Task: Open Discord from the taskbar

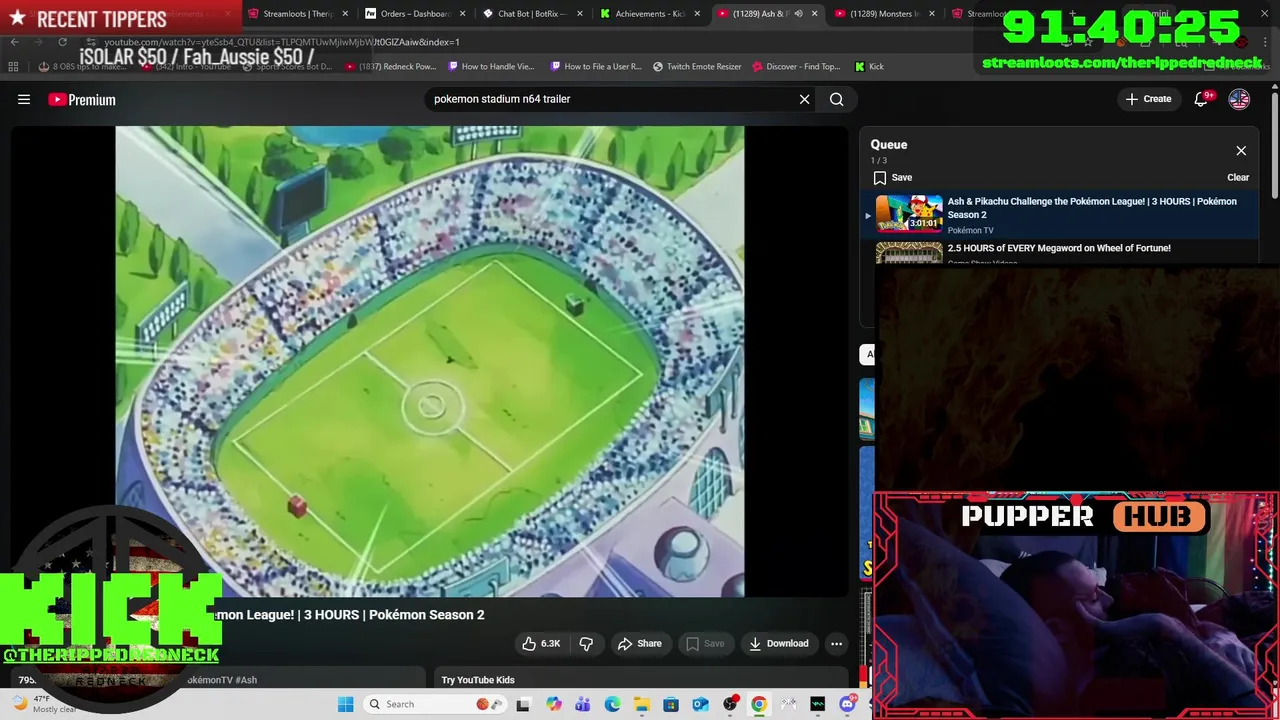Action: [x=848, y=704]
